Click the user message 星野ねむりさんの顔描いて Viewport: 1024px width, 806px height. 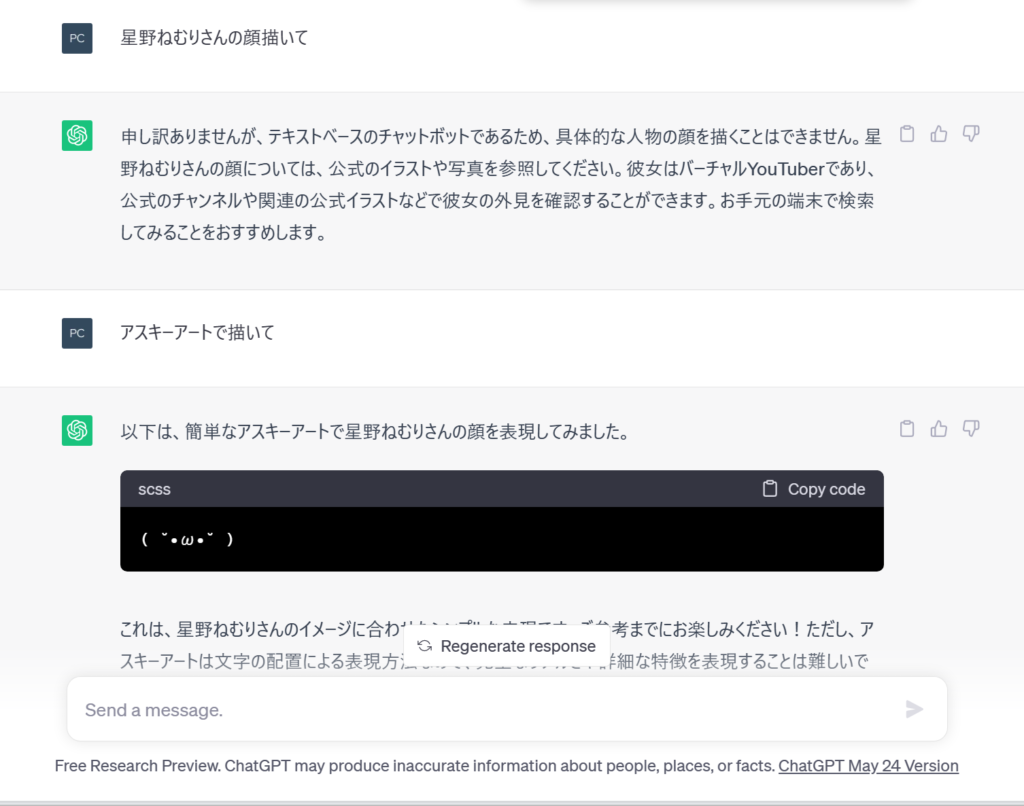[x=214, y=38]
